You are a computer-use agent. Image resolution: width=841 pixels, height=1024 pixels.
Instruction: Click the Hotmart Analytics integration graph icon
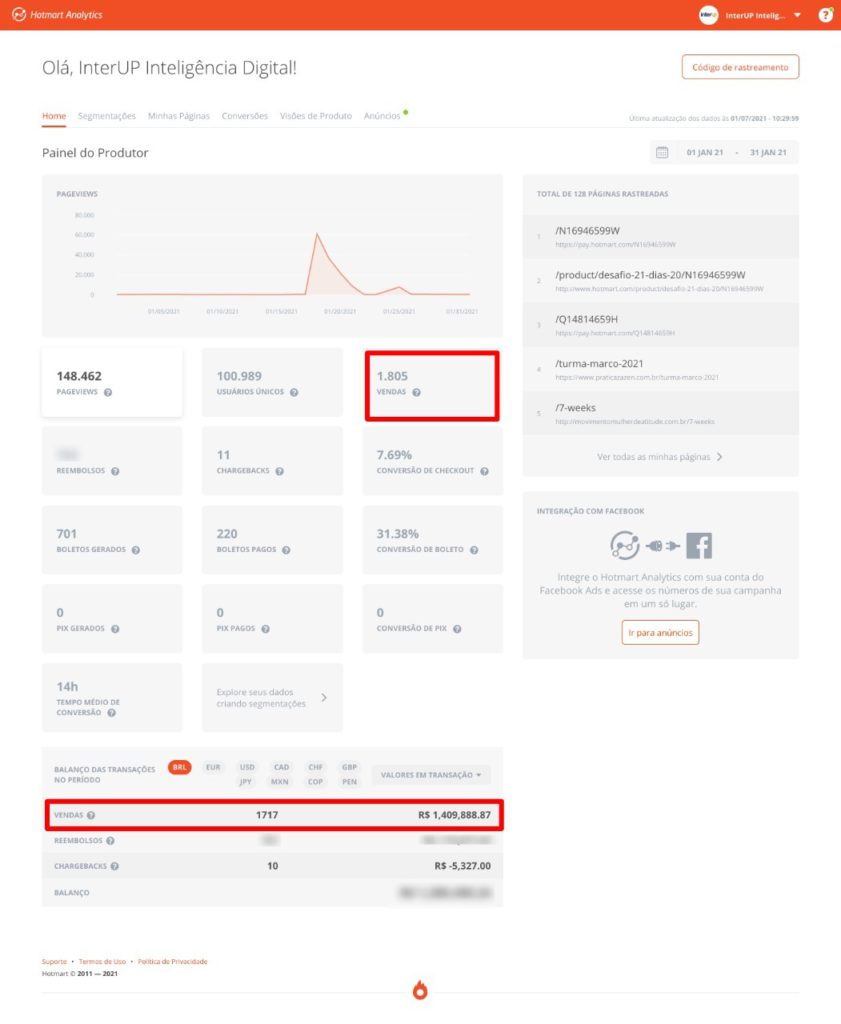click(625, 545)
